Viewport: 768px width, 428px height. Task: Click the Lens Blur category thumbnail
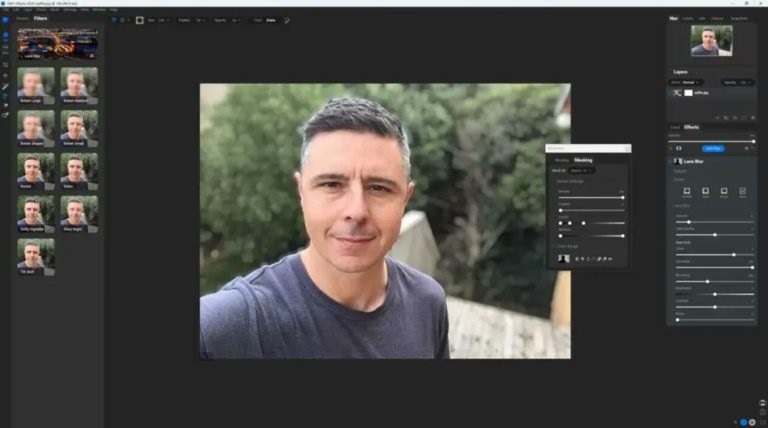coord(57,44)
